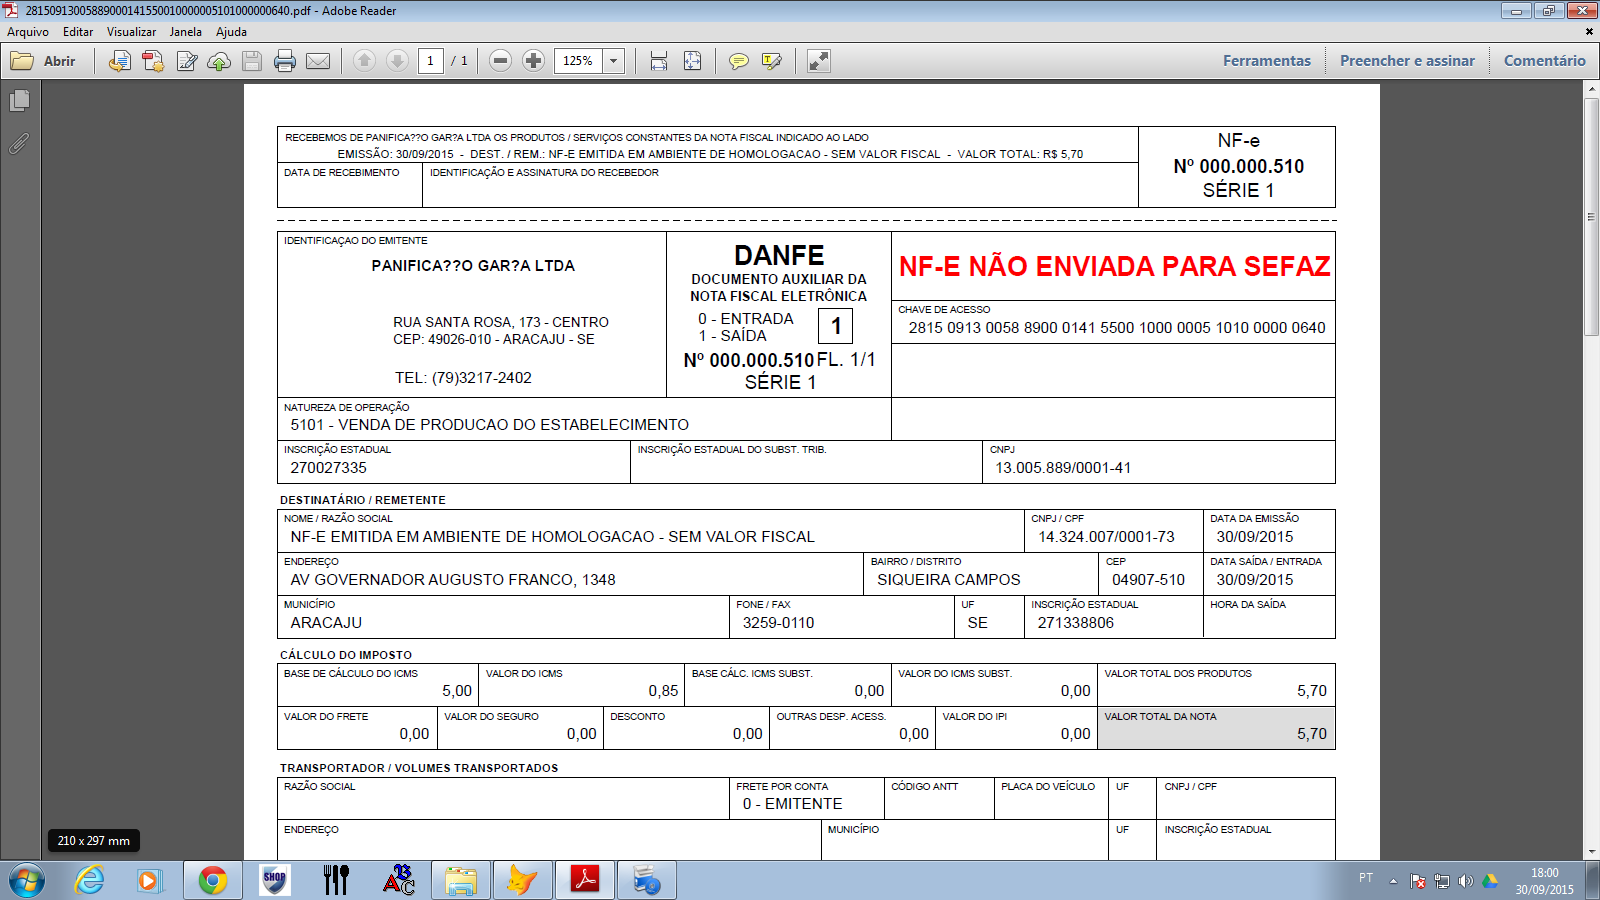Viewport: 1600px width, 900px height.
Task: Click CNPJ value 13.005.889/0001-41
Action: (x=1063, y=468)
